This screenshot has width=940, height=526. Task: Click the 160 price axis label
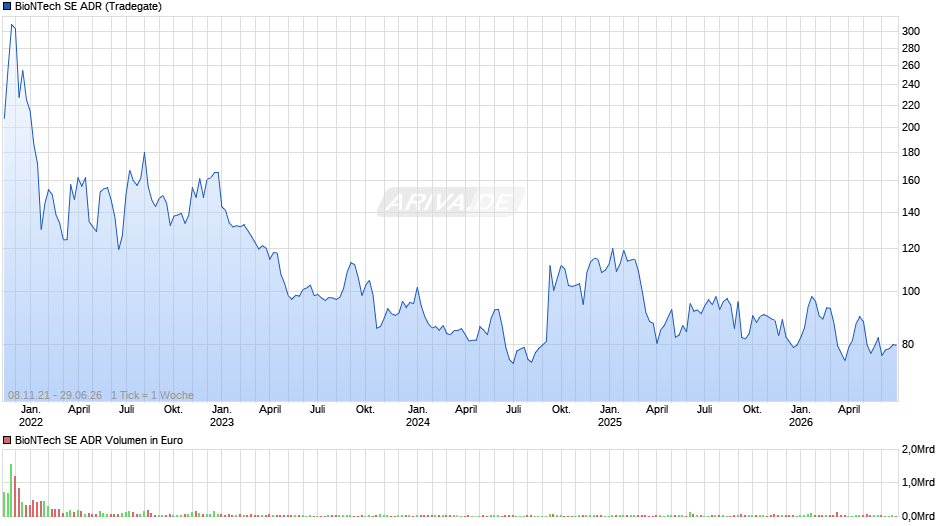[x=911, y=181]
